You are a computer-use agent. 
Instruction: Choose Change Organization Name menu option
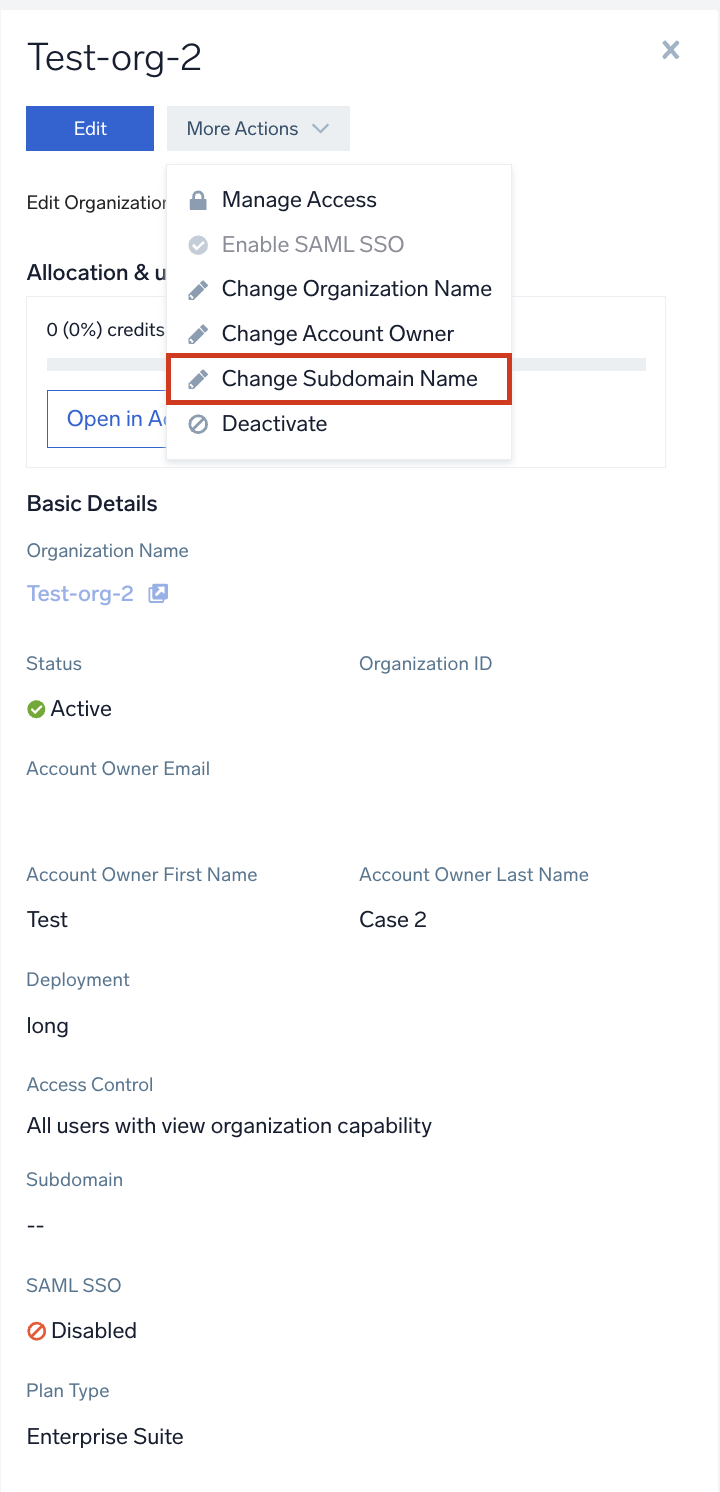356,289
